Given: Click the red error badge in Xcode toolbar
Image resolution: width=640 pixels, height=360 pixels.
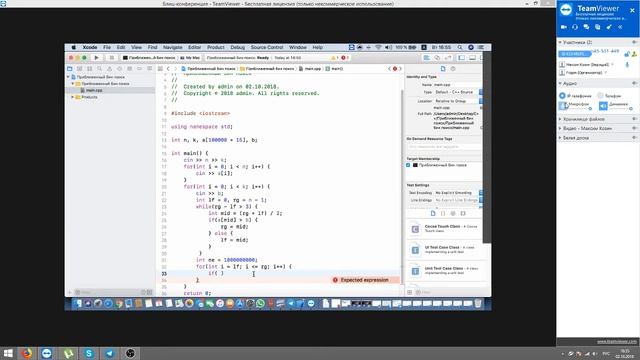Looking at the screenshot, I should tap(344, 58).
